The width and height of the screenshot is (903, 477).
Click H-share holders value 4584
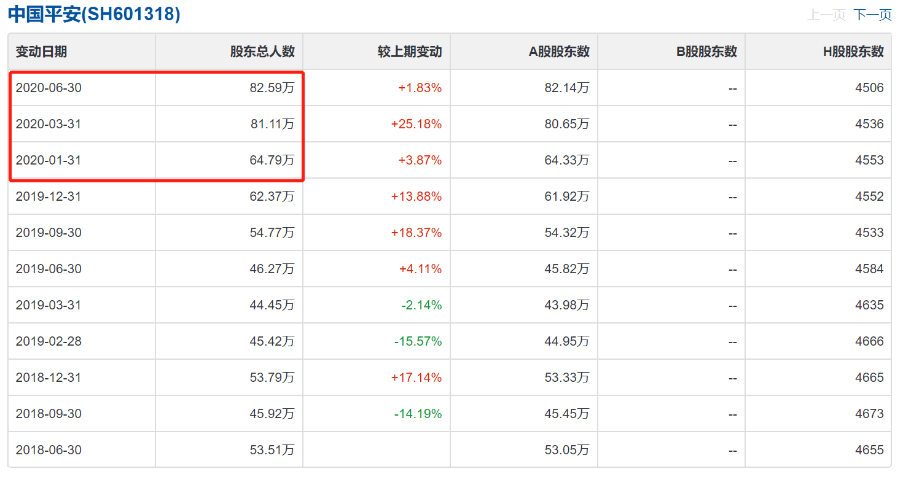pyautogui.click(x=870, y=268)
